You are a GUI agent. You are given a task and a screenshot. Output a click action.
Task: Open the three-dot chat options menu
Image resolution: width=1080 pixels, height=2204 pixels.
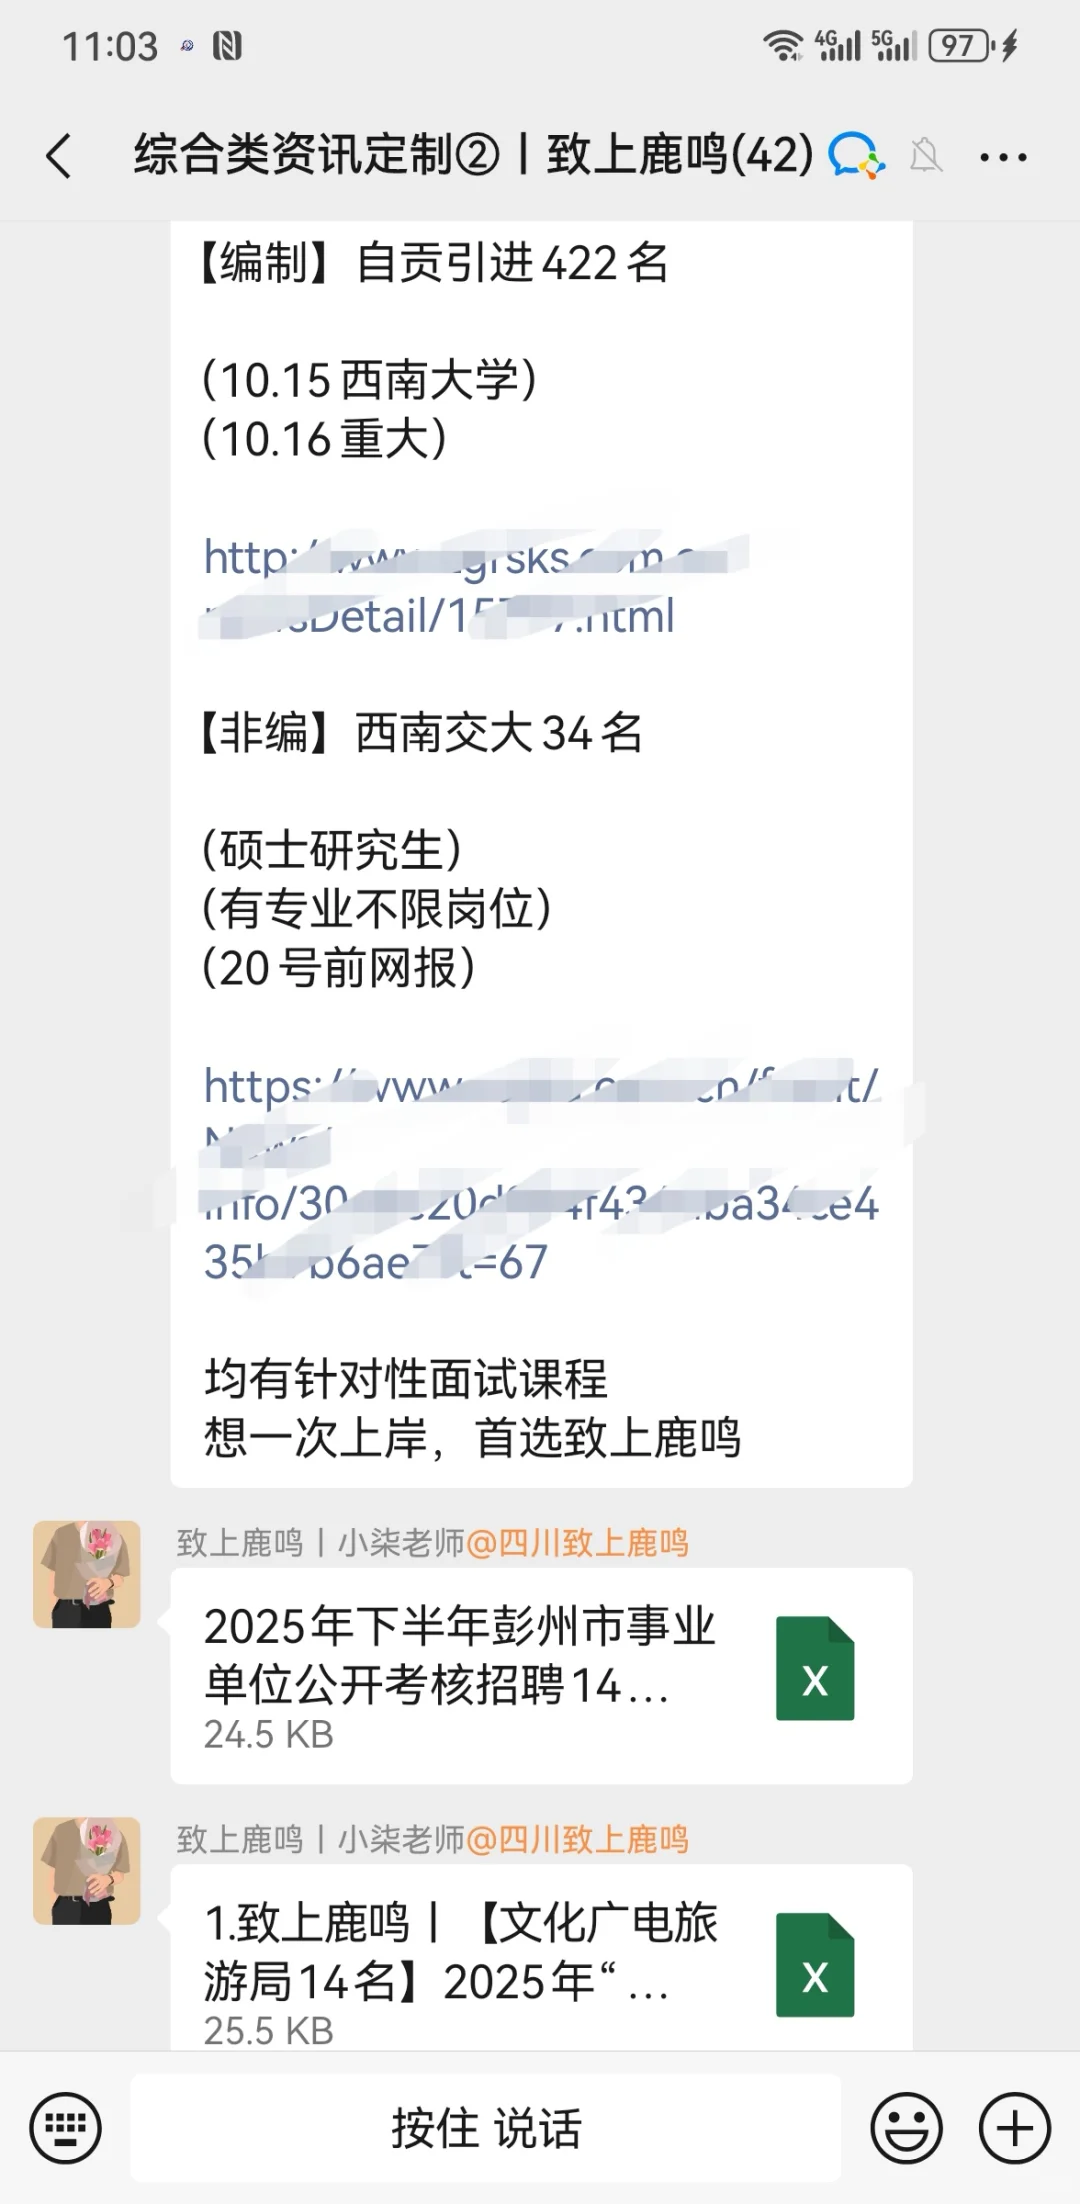[1003, 157]
